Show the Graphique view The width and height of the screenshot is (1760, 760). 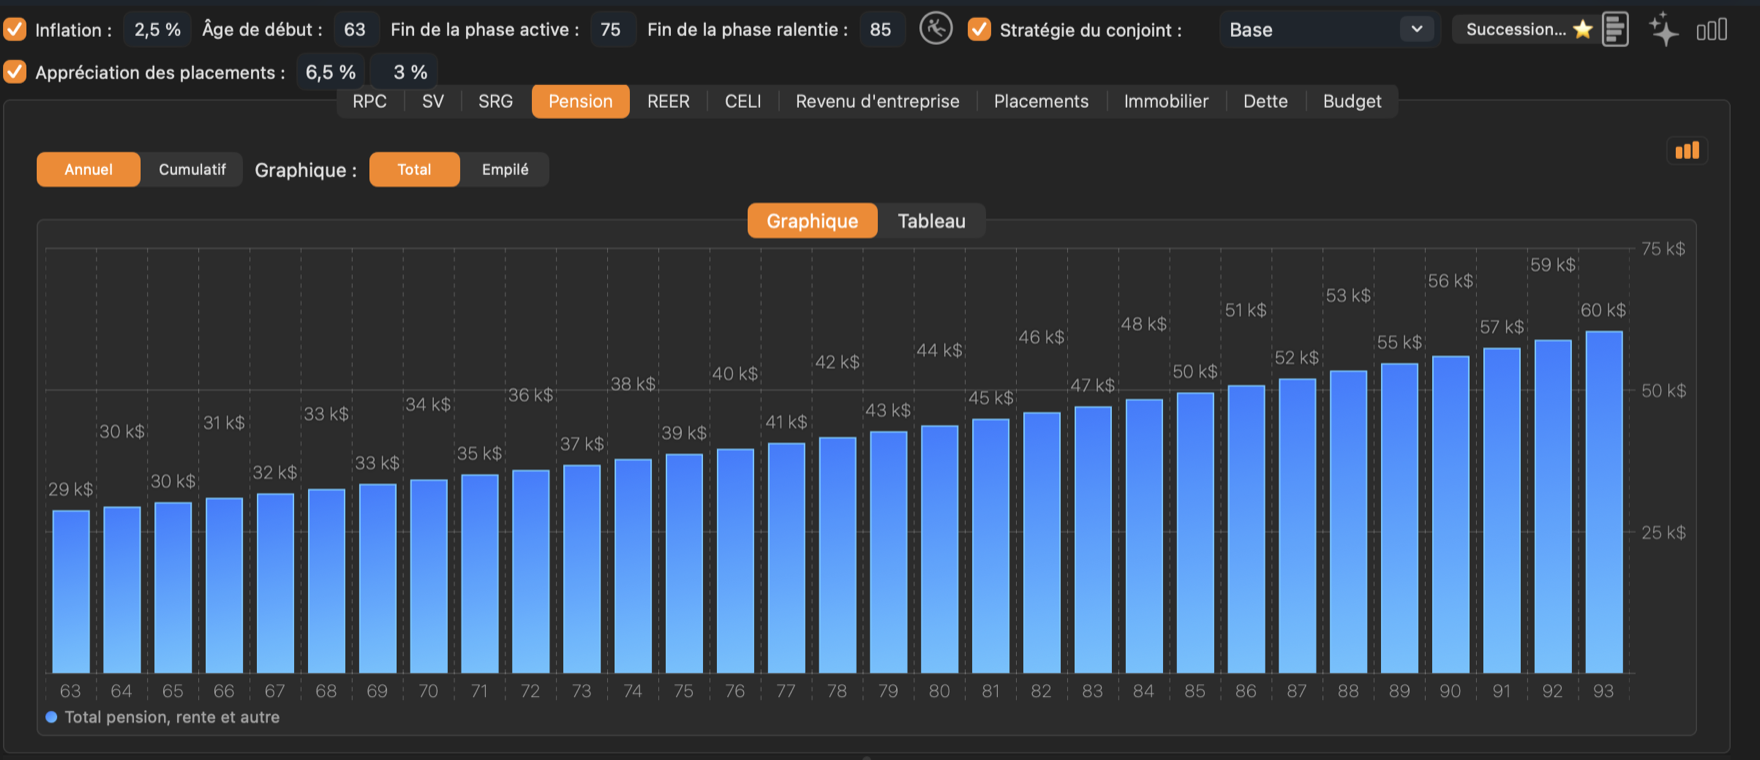tap(812, 221)
